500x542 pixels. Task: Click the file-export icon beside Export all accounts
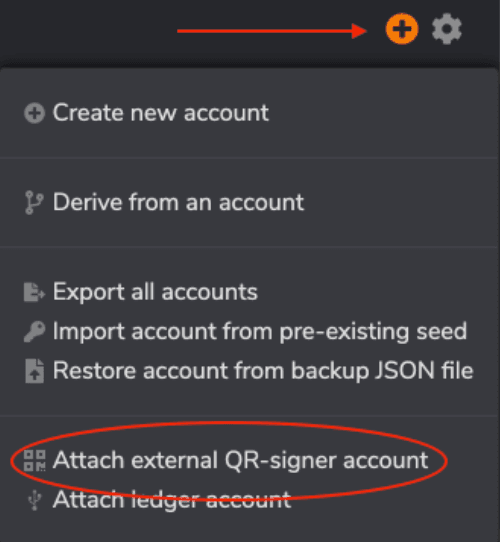point(34,292)
